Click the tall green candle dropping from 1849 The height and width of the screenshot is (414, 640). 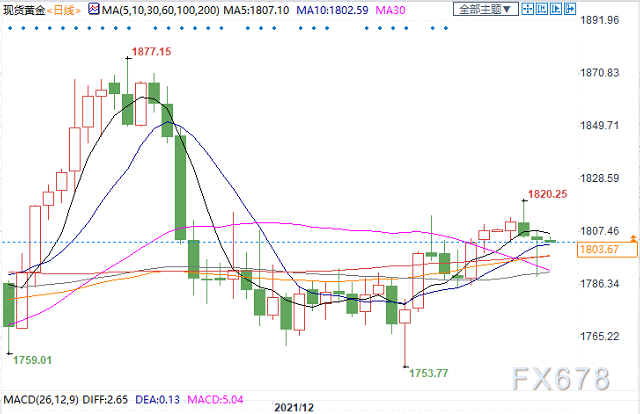pyautogui.click(x=180, y=187)
